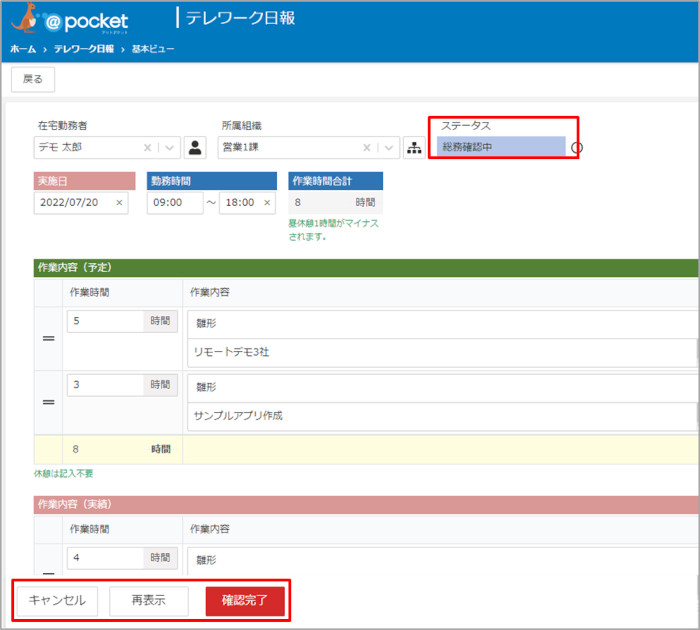This screenshot has height=630, width=700.
Task: Click the サンプルアプリ作成 text field
Action: (x=442, y=417)
